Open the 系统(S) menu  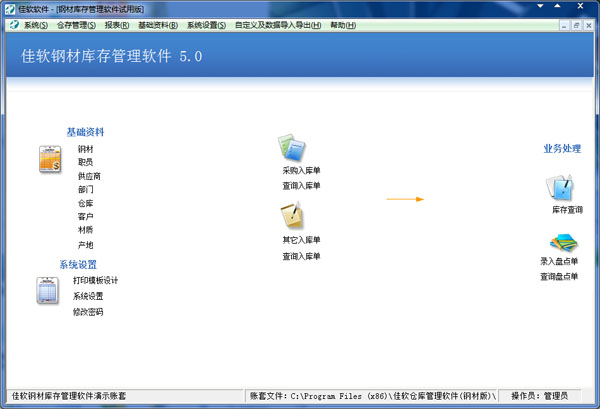coord(36,25)
